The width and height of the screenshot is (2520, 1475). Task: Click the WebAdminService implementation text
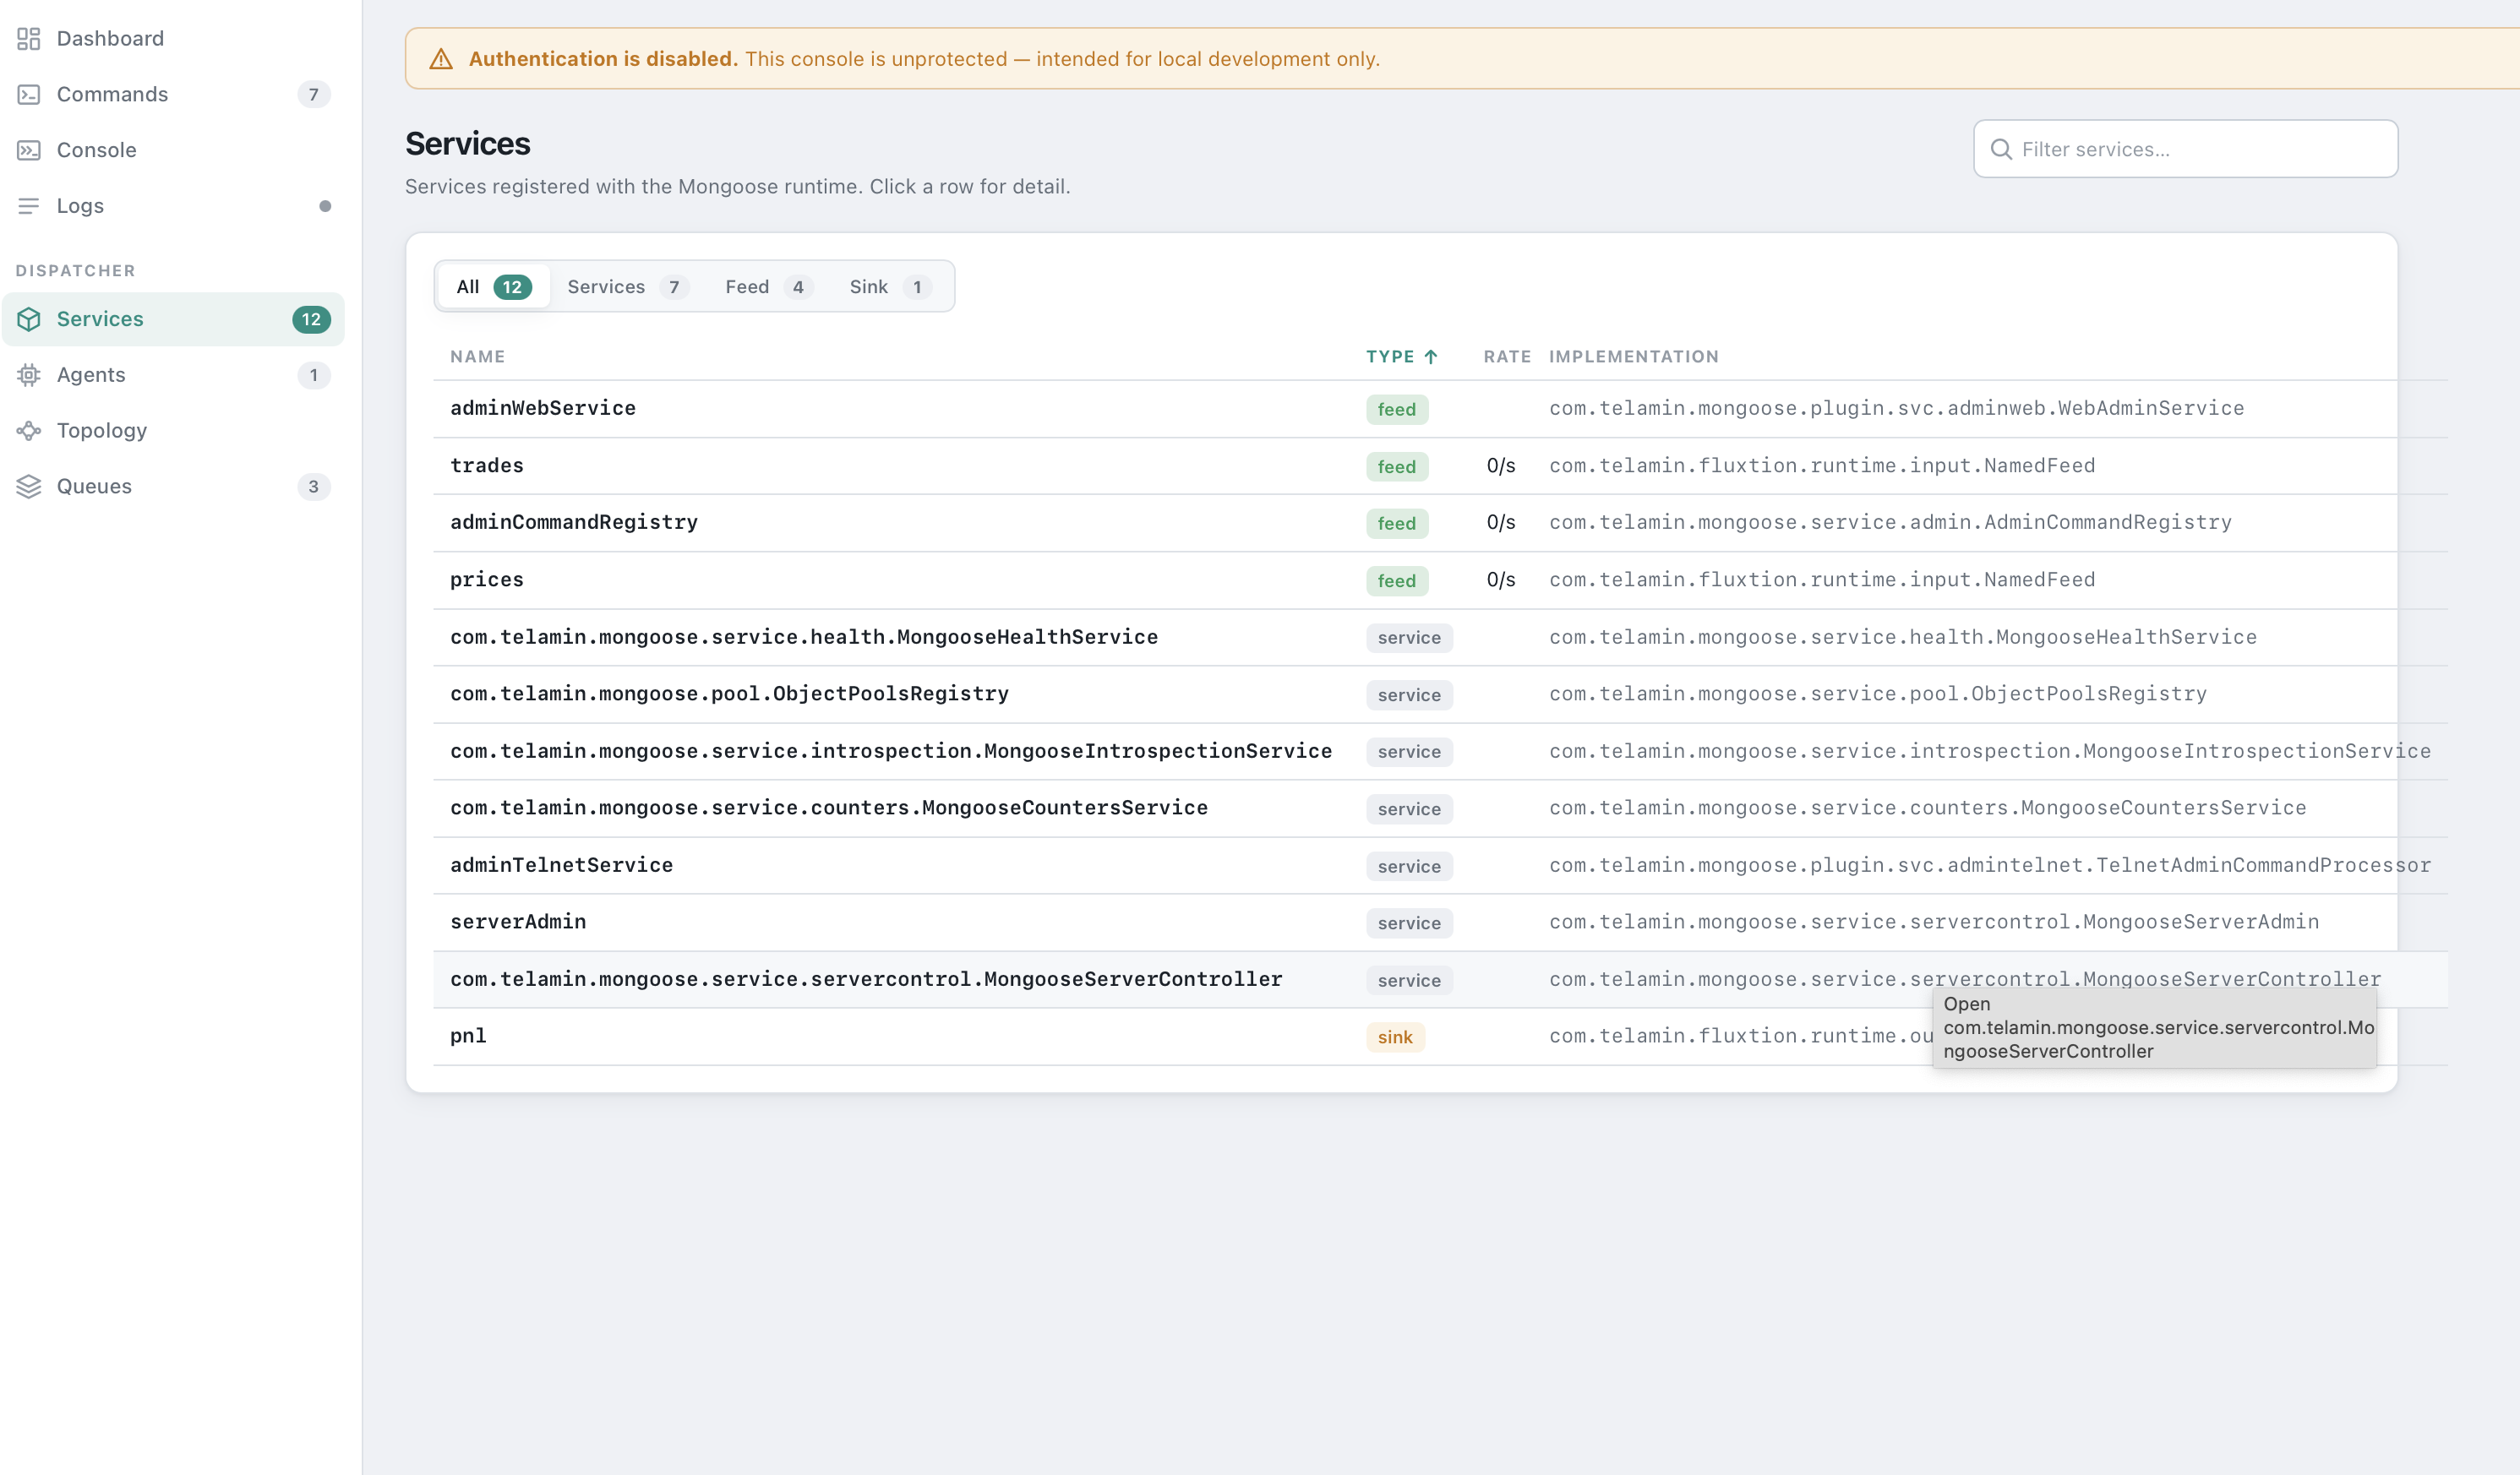point(1896,408)
